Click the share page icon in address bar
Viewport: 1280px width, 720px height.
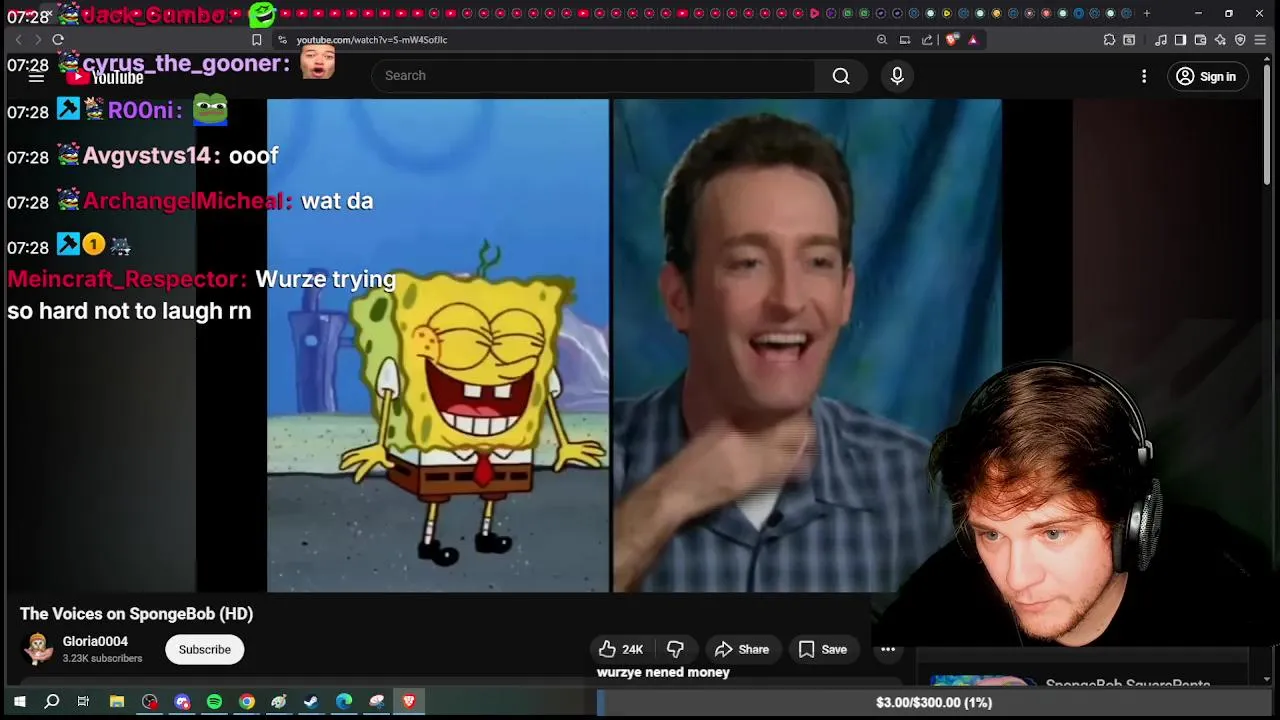point(927,40)
